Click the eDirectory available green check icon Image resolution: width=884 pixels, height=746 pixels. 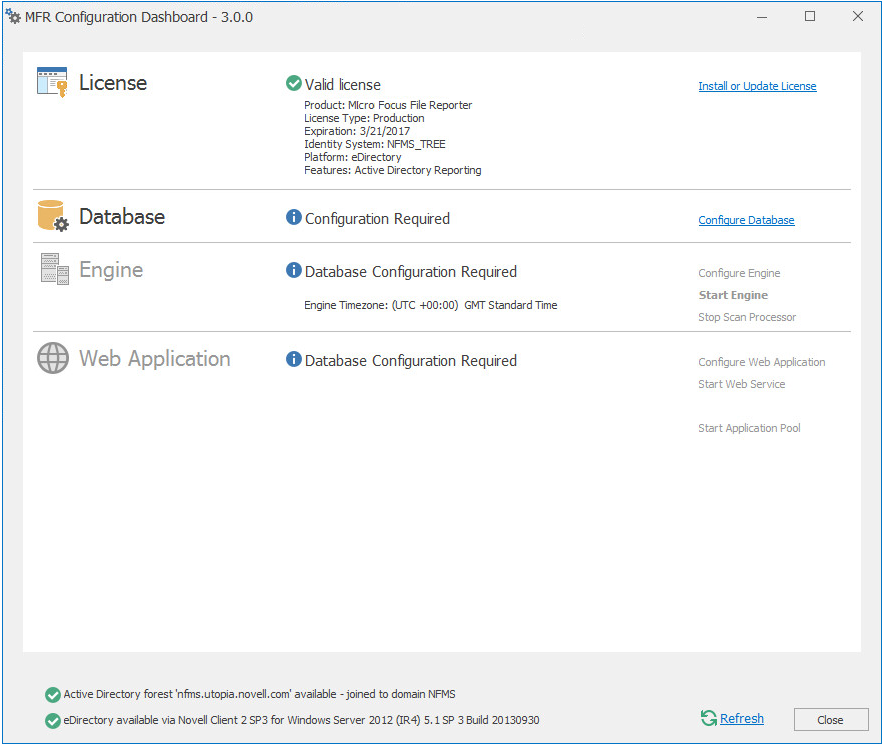(x=52, y=720)
